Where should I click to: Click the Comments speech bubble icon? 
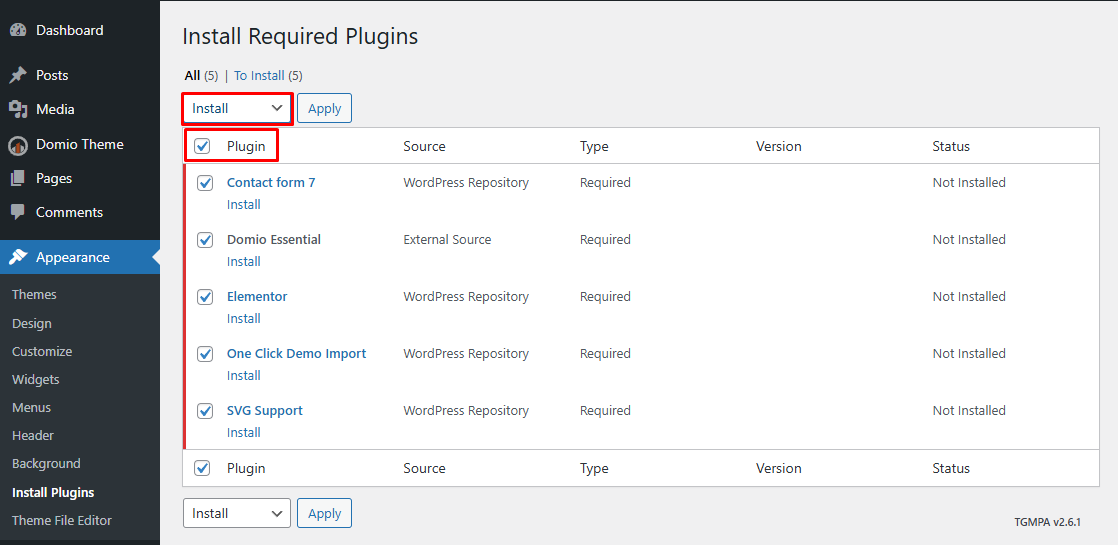pyautogui.click(x=18, y=213)
